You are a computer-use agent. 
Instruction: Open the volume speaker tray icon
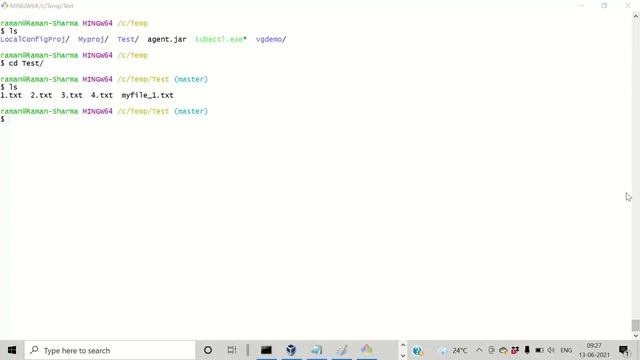551,350
